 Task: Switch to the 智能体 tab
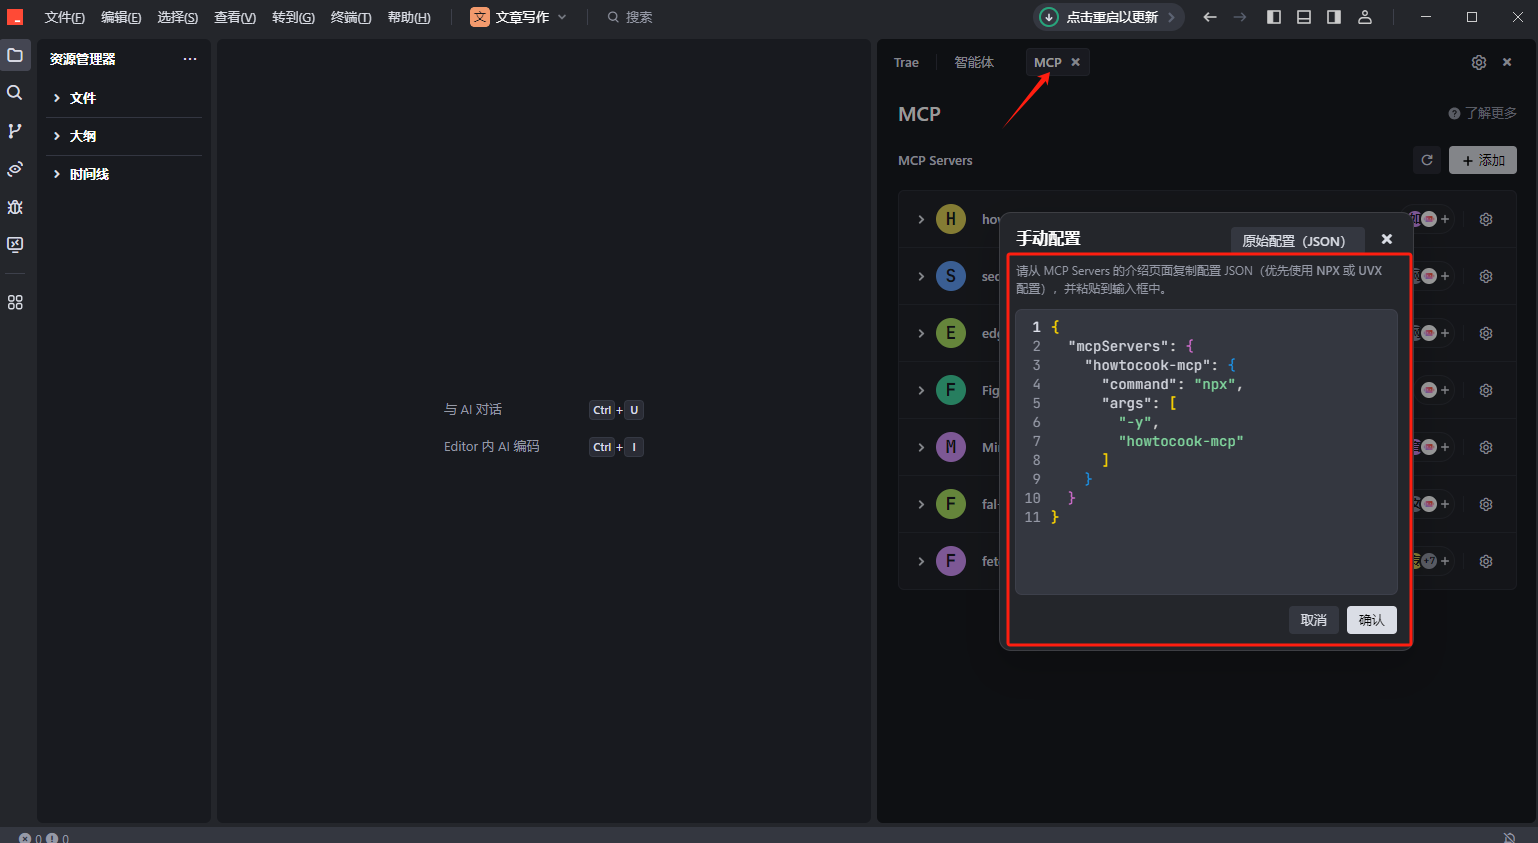[x=974, y=62]
